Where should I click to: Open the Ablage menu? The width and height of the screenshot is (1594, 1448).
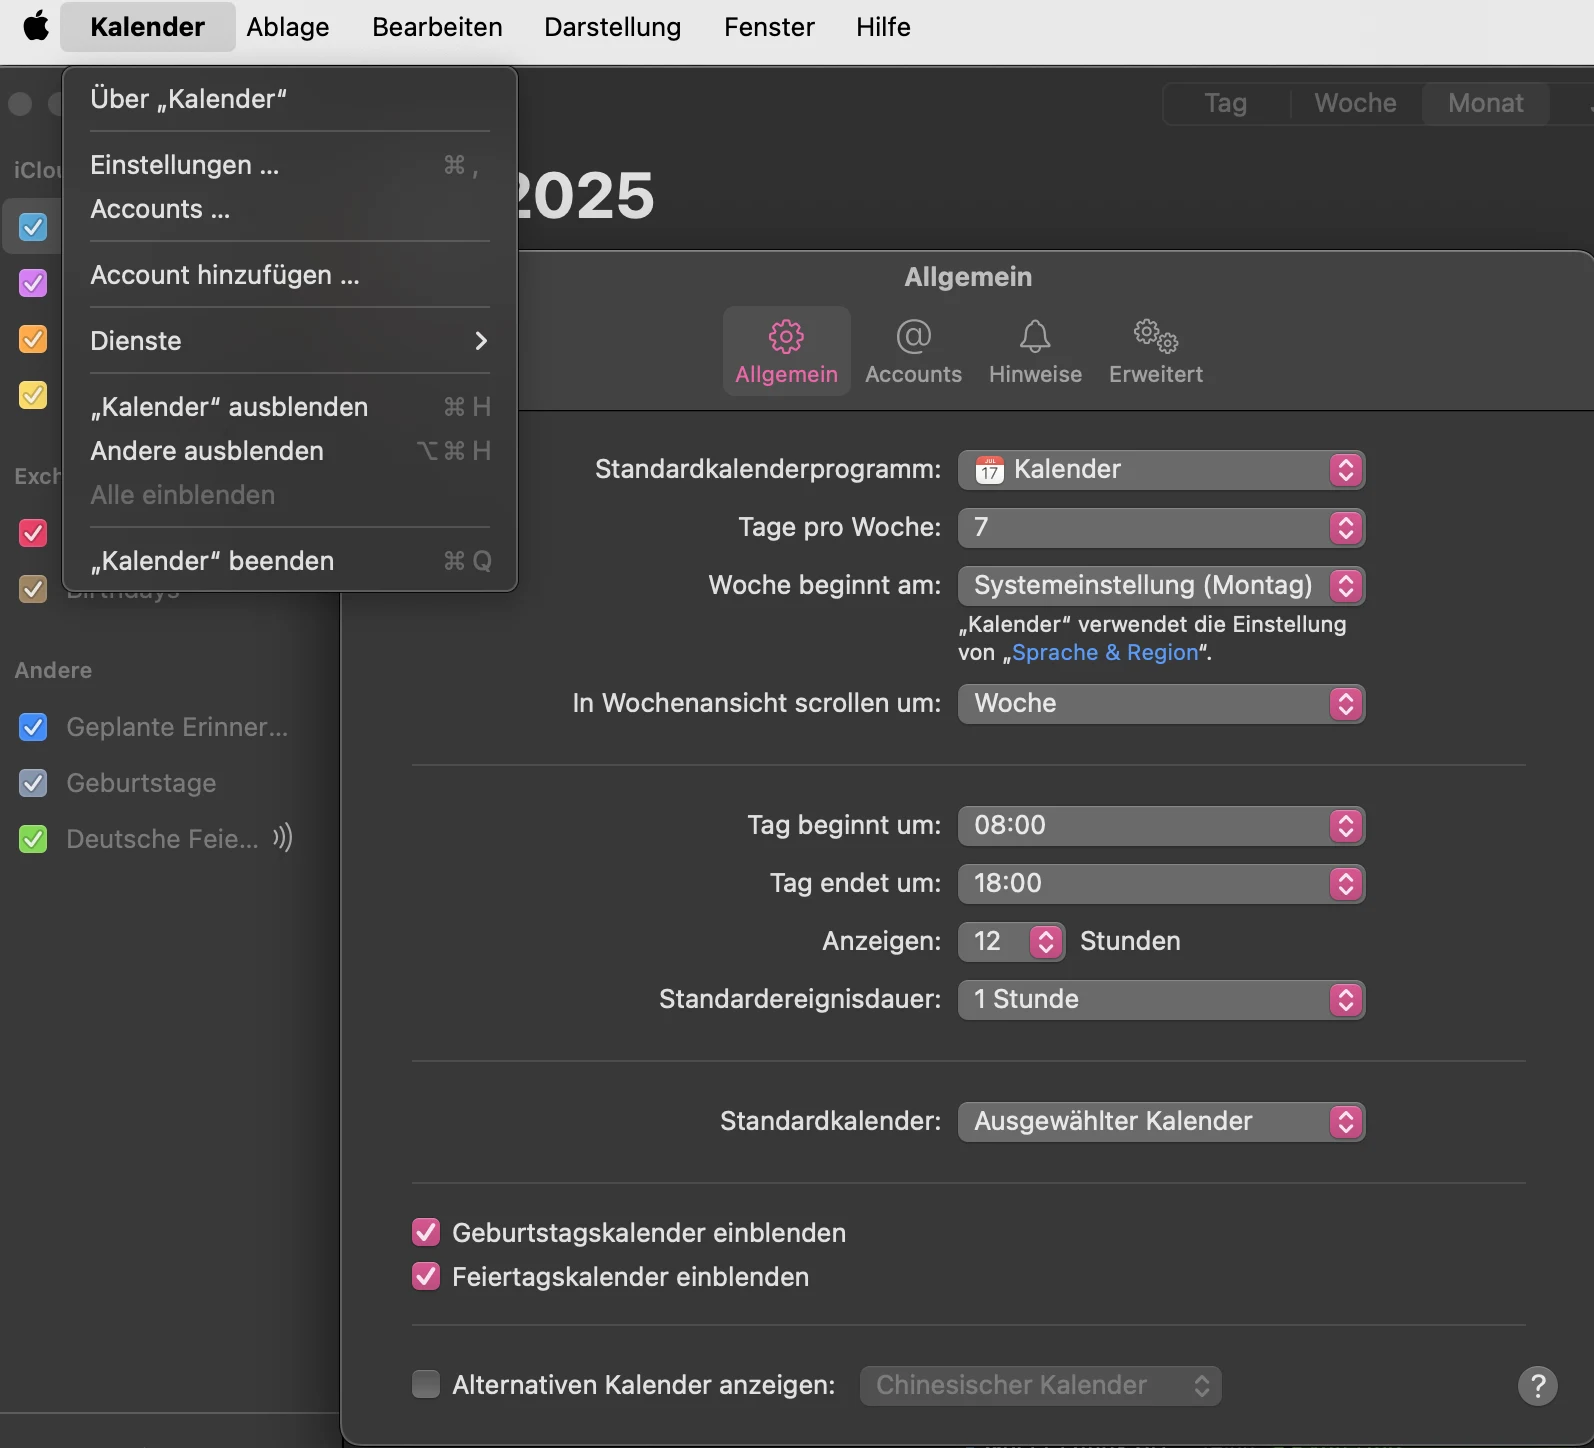288,27
